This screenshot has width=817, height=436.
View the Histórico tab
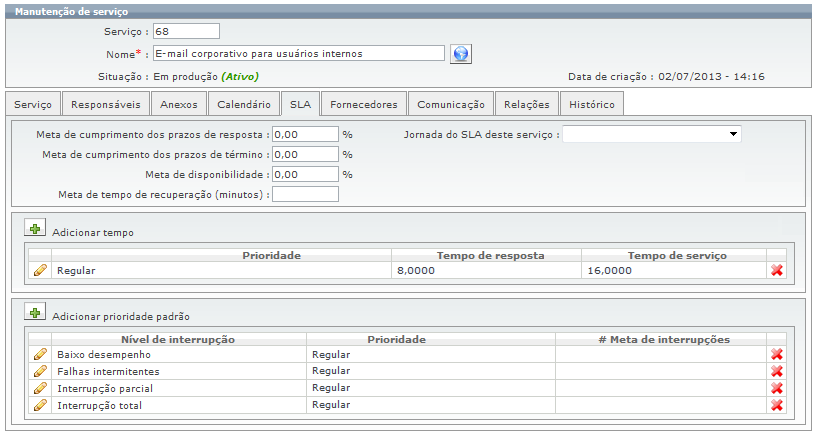pos(591,104)
